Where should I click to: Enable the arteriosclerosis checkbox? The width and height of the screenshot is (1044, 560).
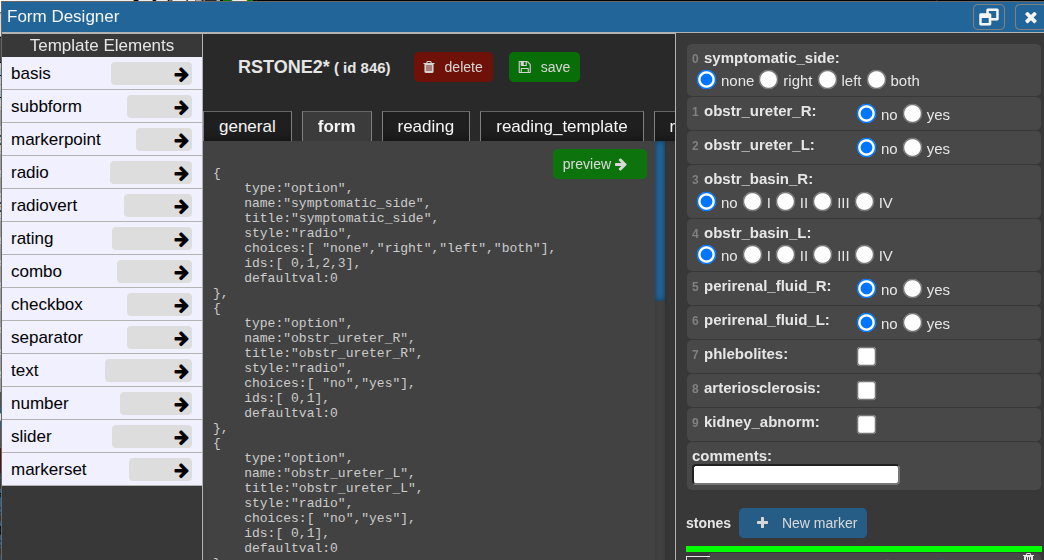[866, 390]
